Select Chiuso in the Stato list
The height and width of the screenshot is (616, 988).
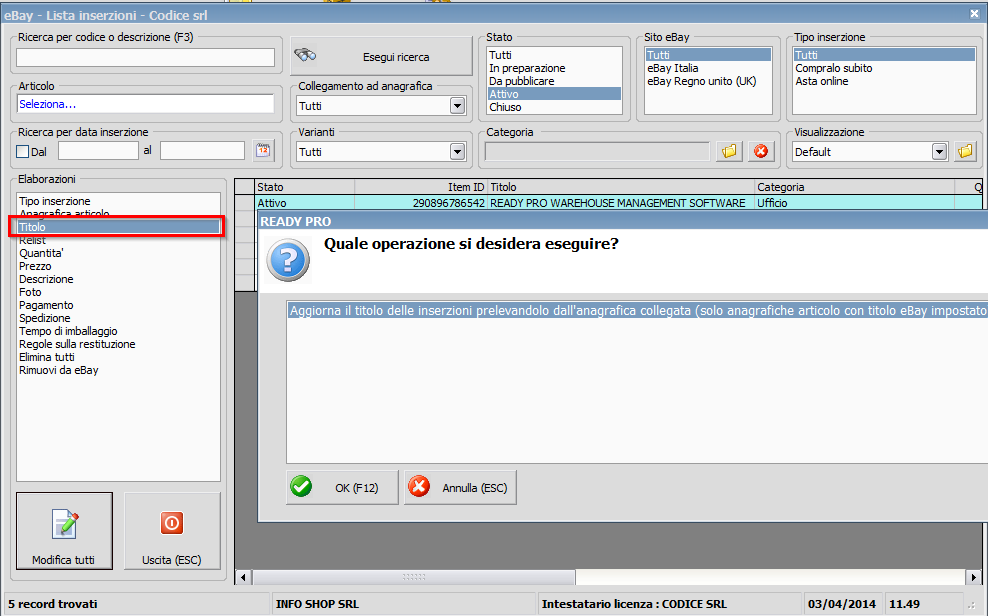(554, 107)
